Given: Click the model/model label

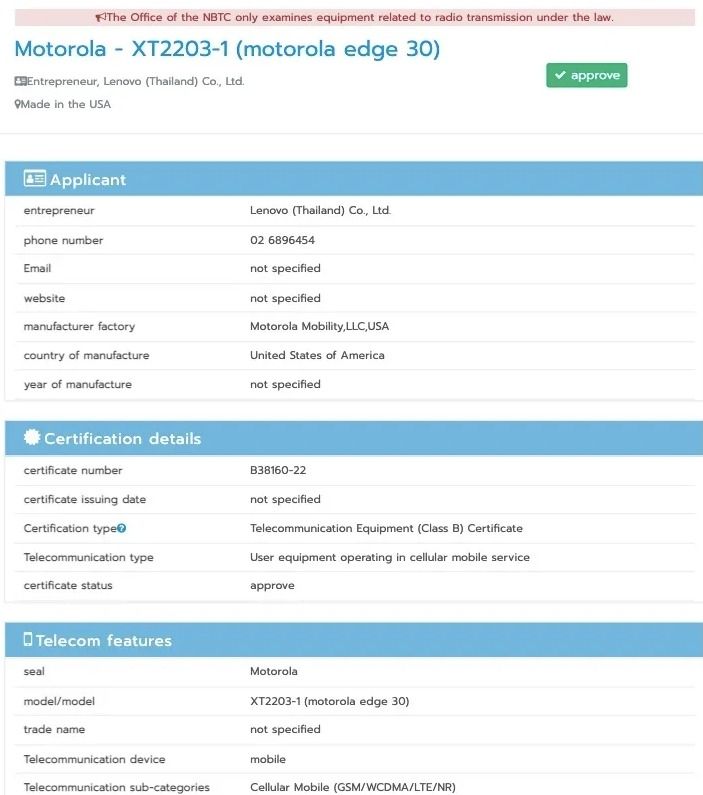Looking at the screenshot, I should point(59,701).
